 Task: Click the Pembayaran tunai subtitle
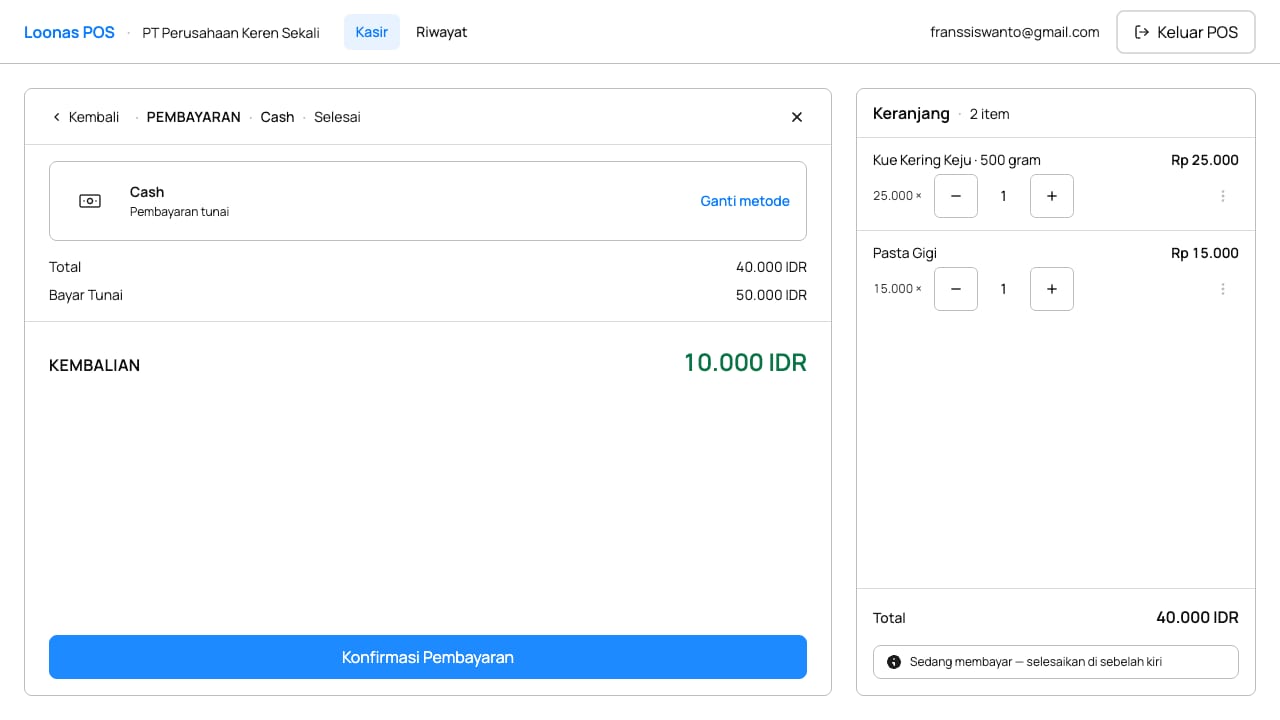pyautogui.click(x=179, y=212)
